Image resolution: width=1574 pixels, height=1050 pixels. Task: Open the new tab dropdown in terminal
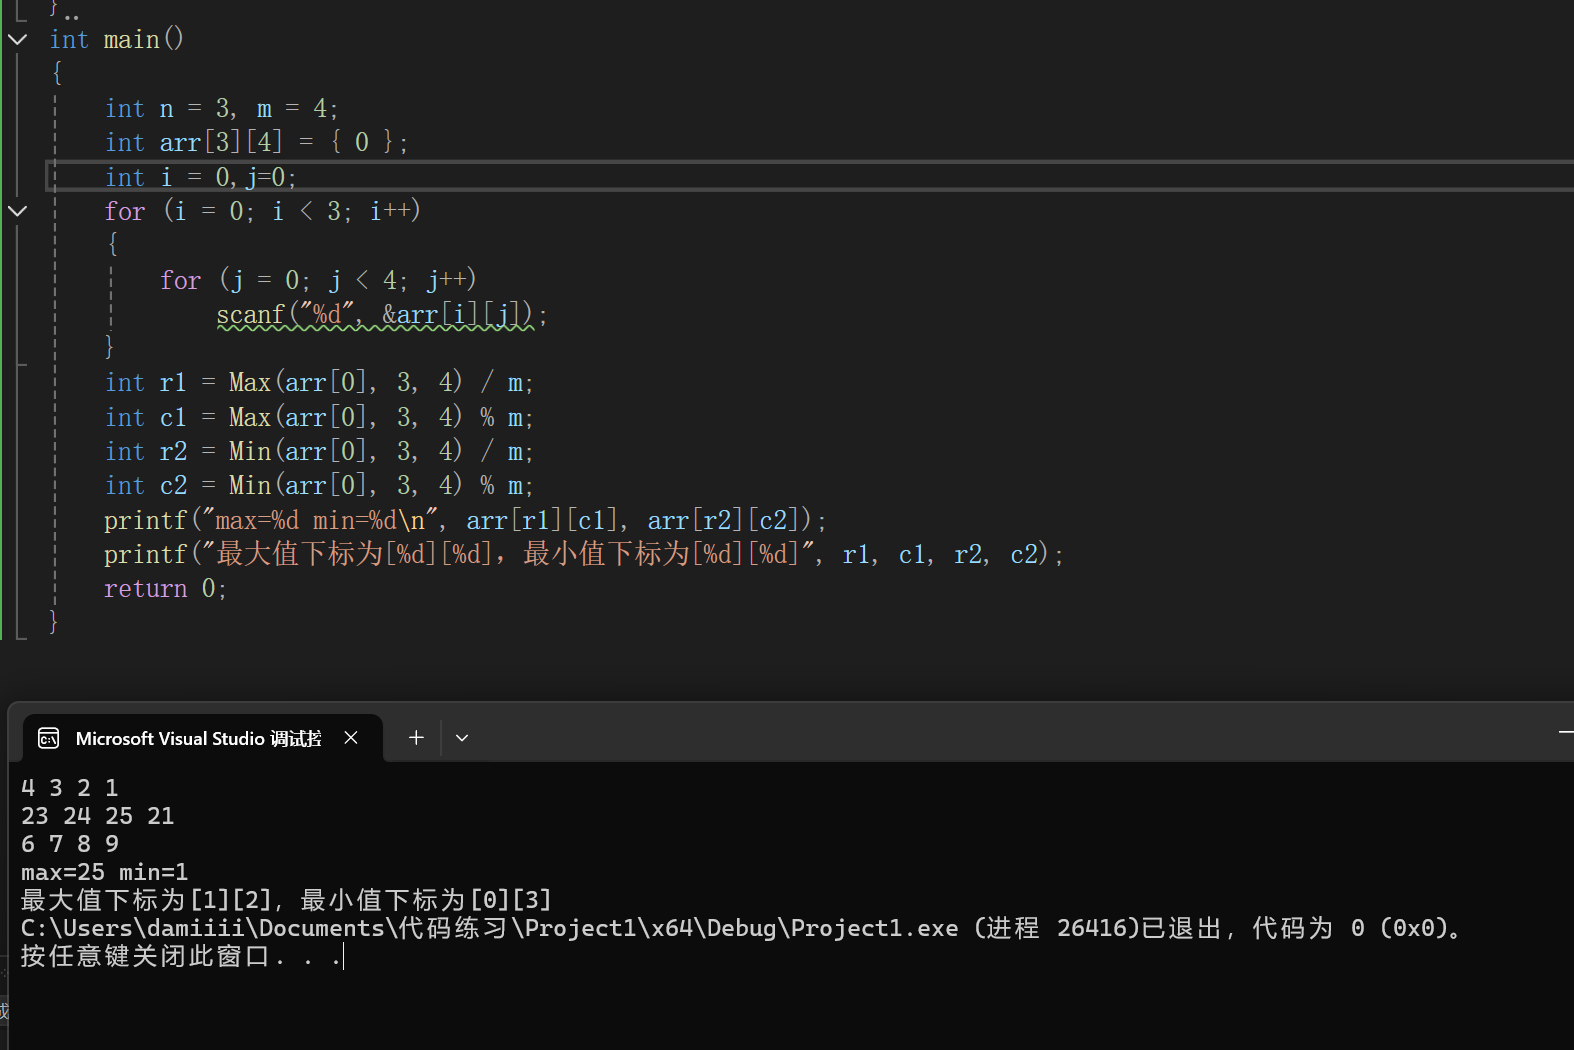tap(462, 738)
